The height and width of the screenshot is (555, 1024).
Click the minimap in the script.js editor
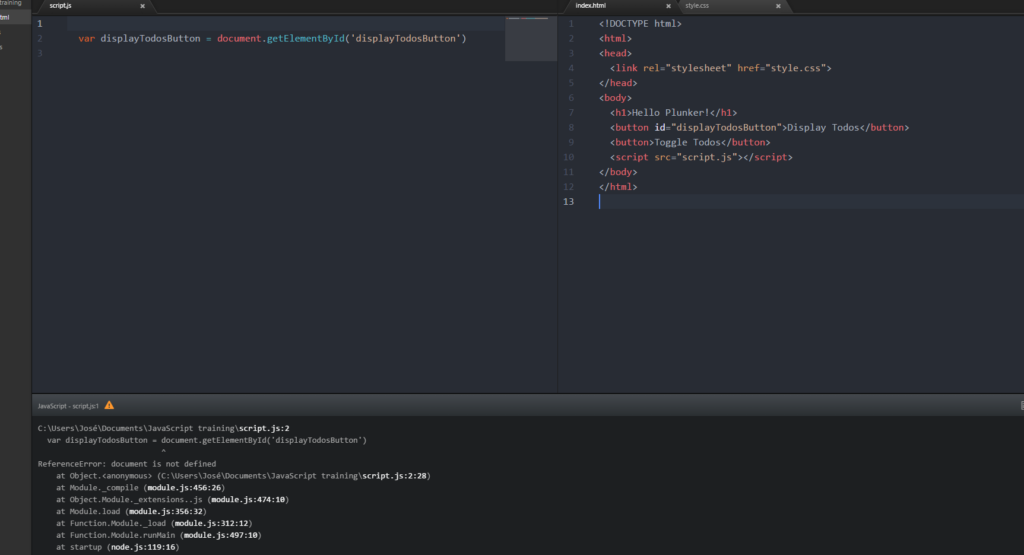(530, 39)
